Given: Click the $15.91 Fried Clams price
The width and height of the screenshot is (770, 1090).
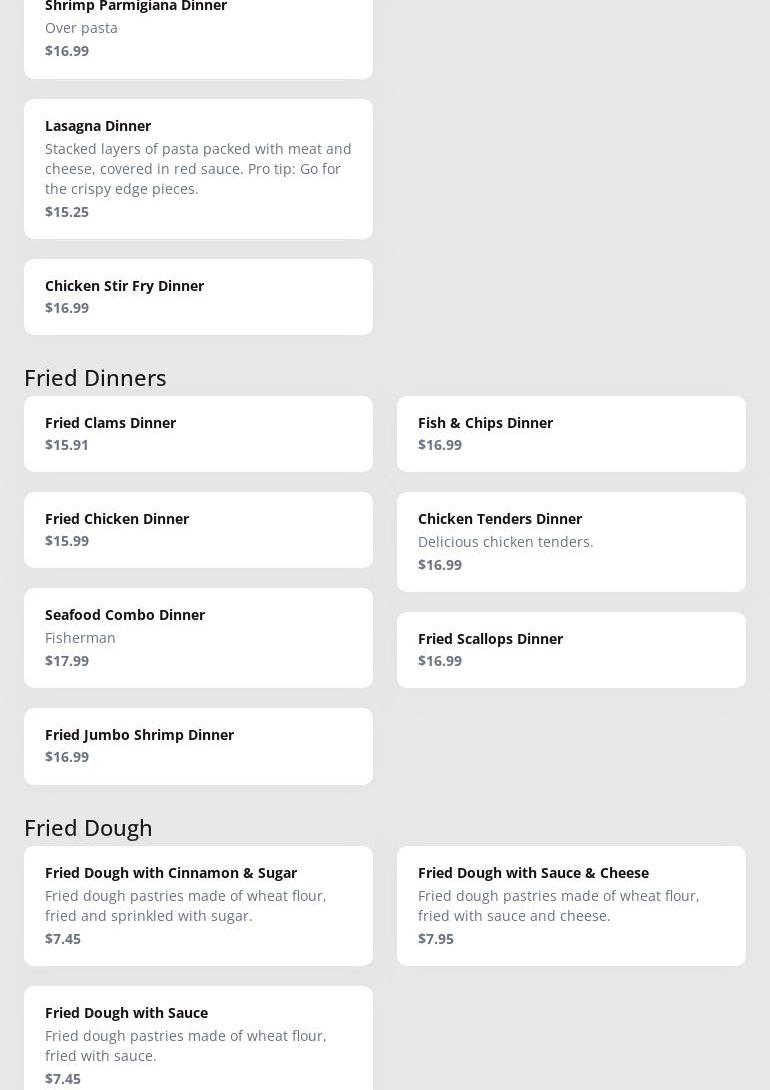Looking at the screenshot, I should point(67,444).
